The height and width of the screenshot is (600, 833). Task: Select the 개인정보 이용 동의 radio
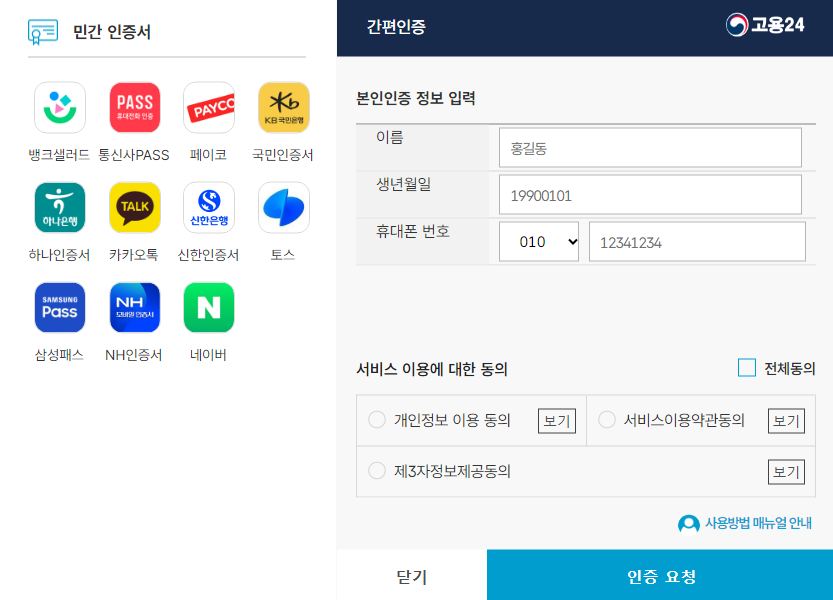tap(377, 420)
